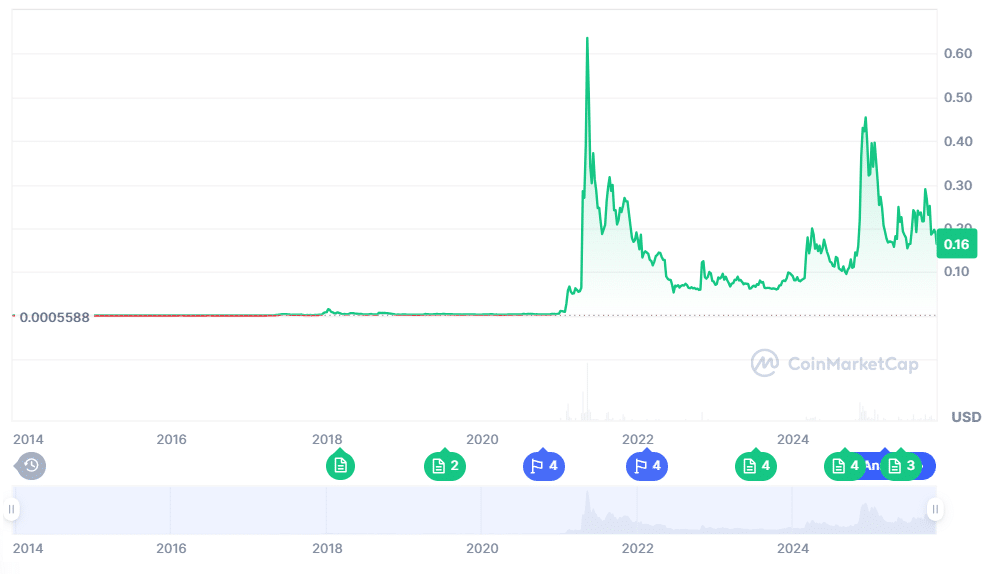Click the USD currency label

point(965,416)
